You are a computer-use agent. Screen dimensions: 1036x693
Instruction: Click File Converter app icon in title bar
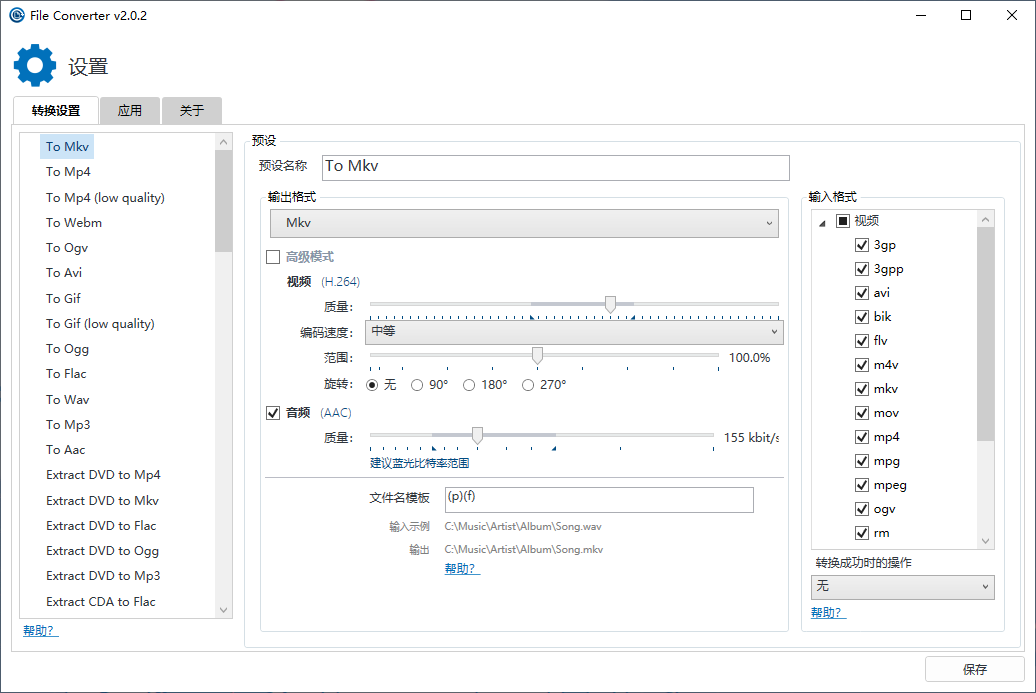click(x=17, y=16)
